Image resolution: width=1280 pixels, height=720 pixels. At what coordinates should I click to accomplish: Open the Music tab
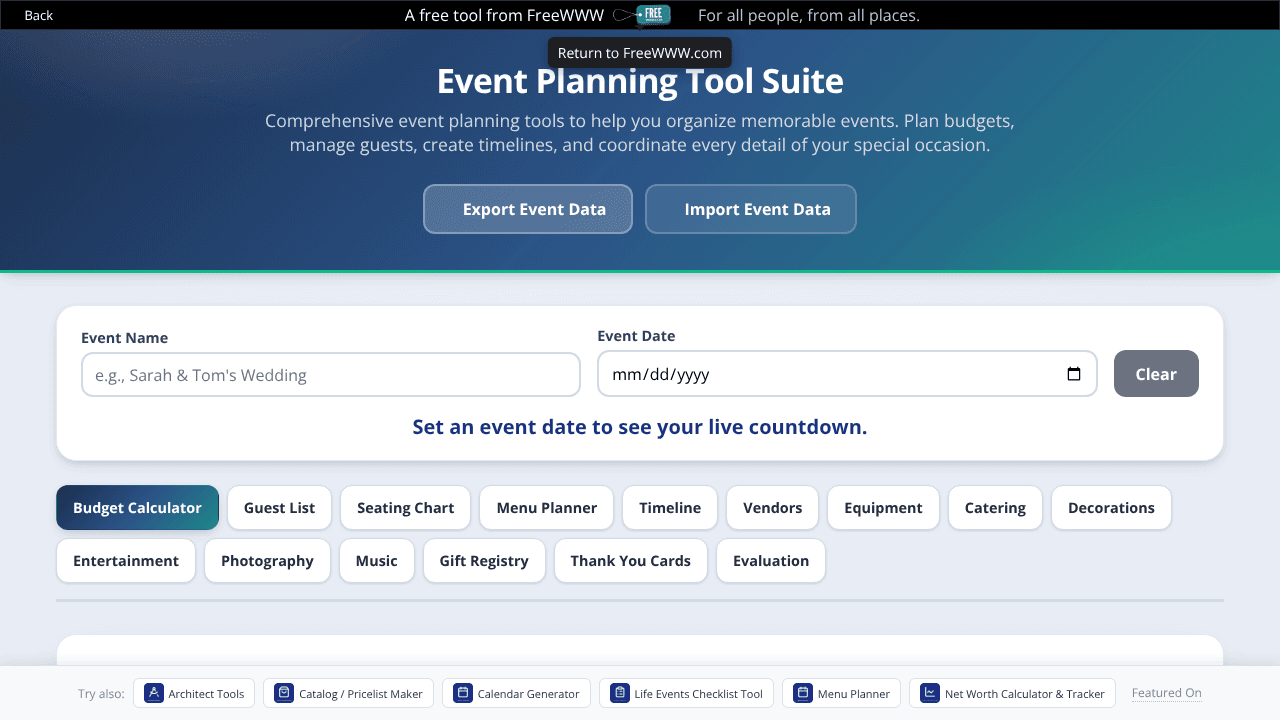pyautogui.click(x=377, y=561)
